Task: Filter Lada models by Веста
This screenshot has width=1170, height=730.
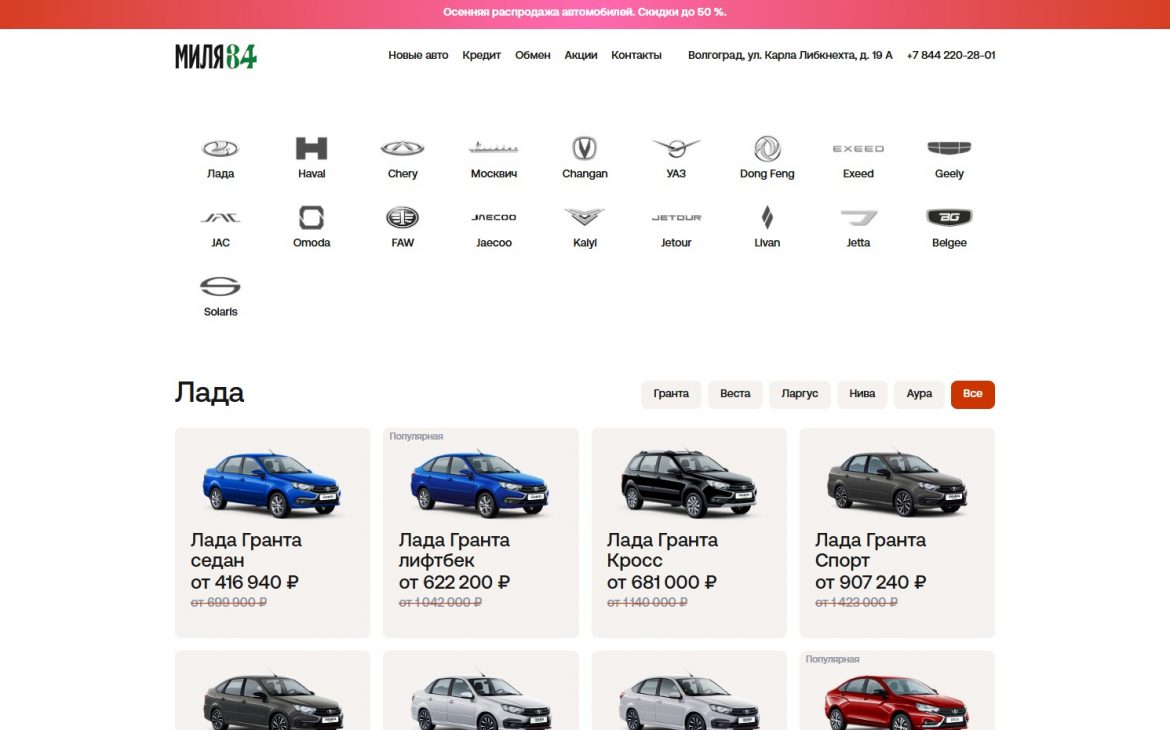Action: [735, 394]
